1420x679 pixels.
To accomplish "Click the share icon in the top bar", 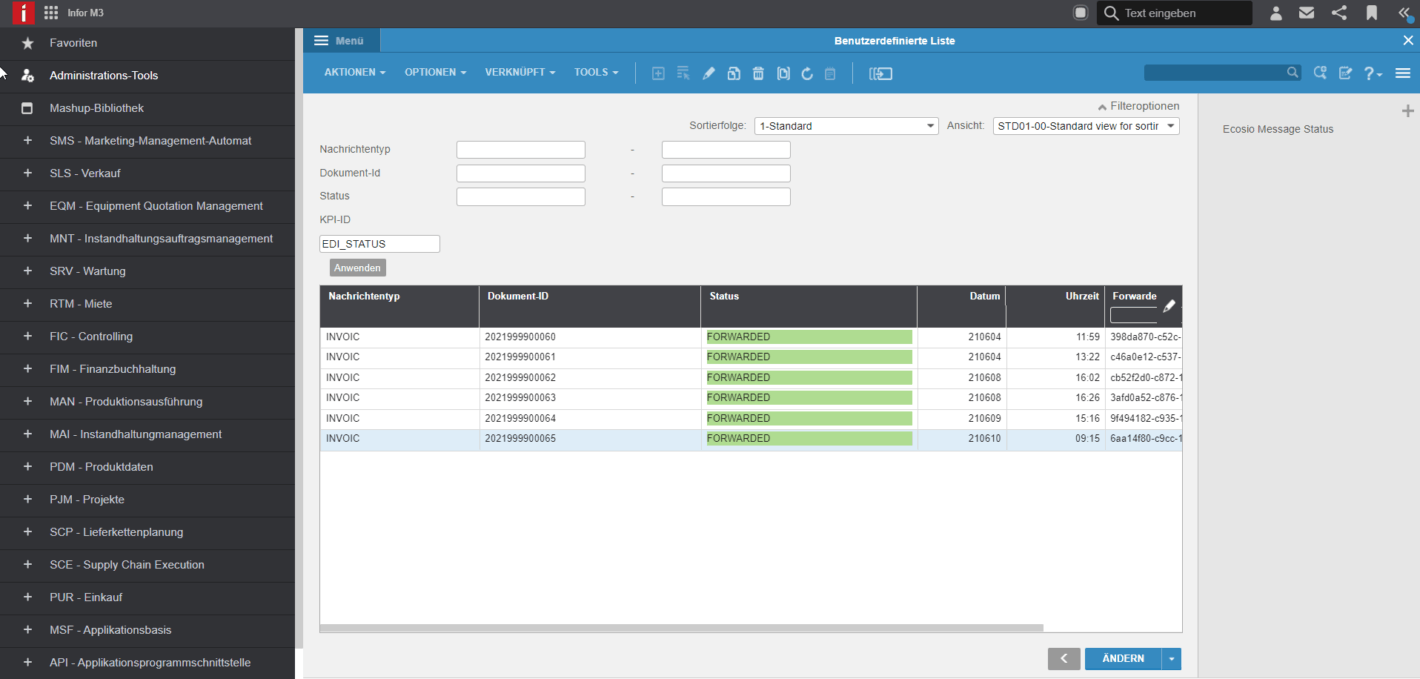I will (1339, 12).
